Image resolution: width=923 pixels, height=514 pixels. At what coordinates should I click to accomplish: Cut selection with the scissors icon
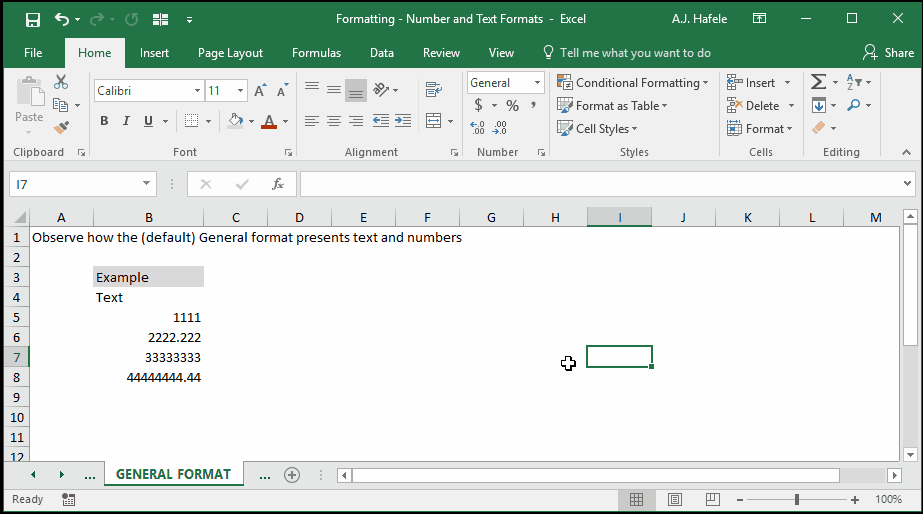pos(61,82)
